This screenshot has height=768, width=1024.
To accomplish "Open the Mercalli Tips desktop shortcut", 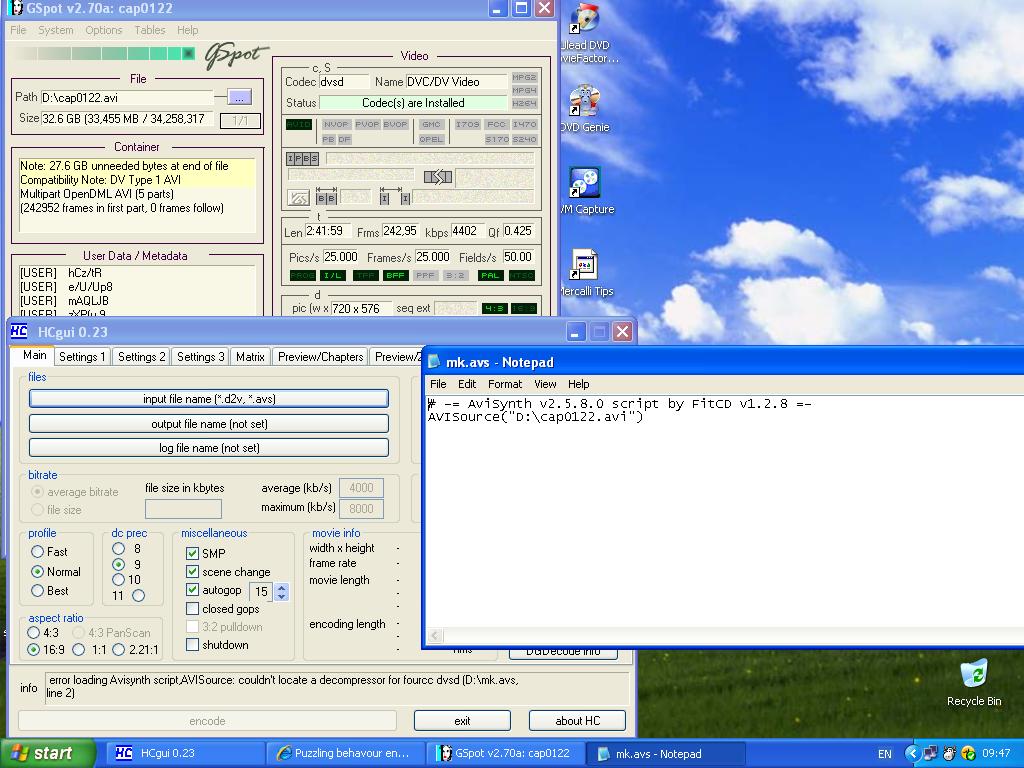I will (x=585, y=272).
